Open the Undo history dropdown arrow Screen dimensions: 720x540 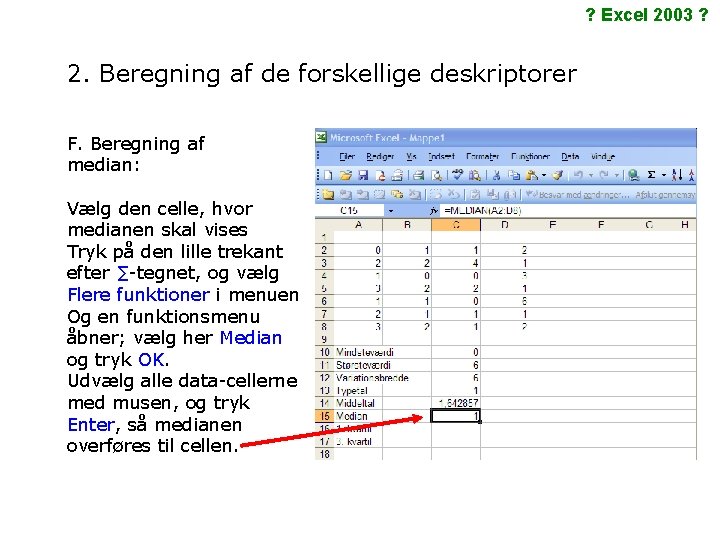click(591, 175)
